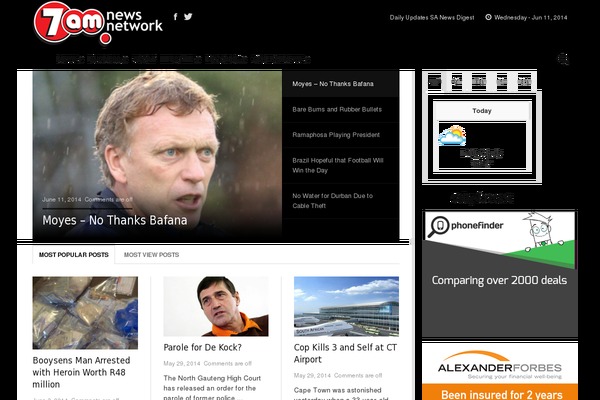600x400 pixels.
Task: Open the search magnifier icon in navigation bar
Action: coord(563,59)
